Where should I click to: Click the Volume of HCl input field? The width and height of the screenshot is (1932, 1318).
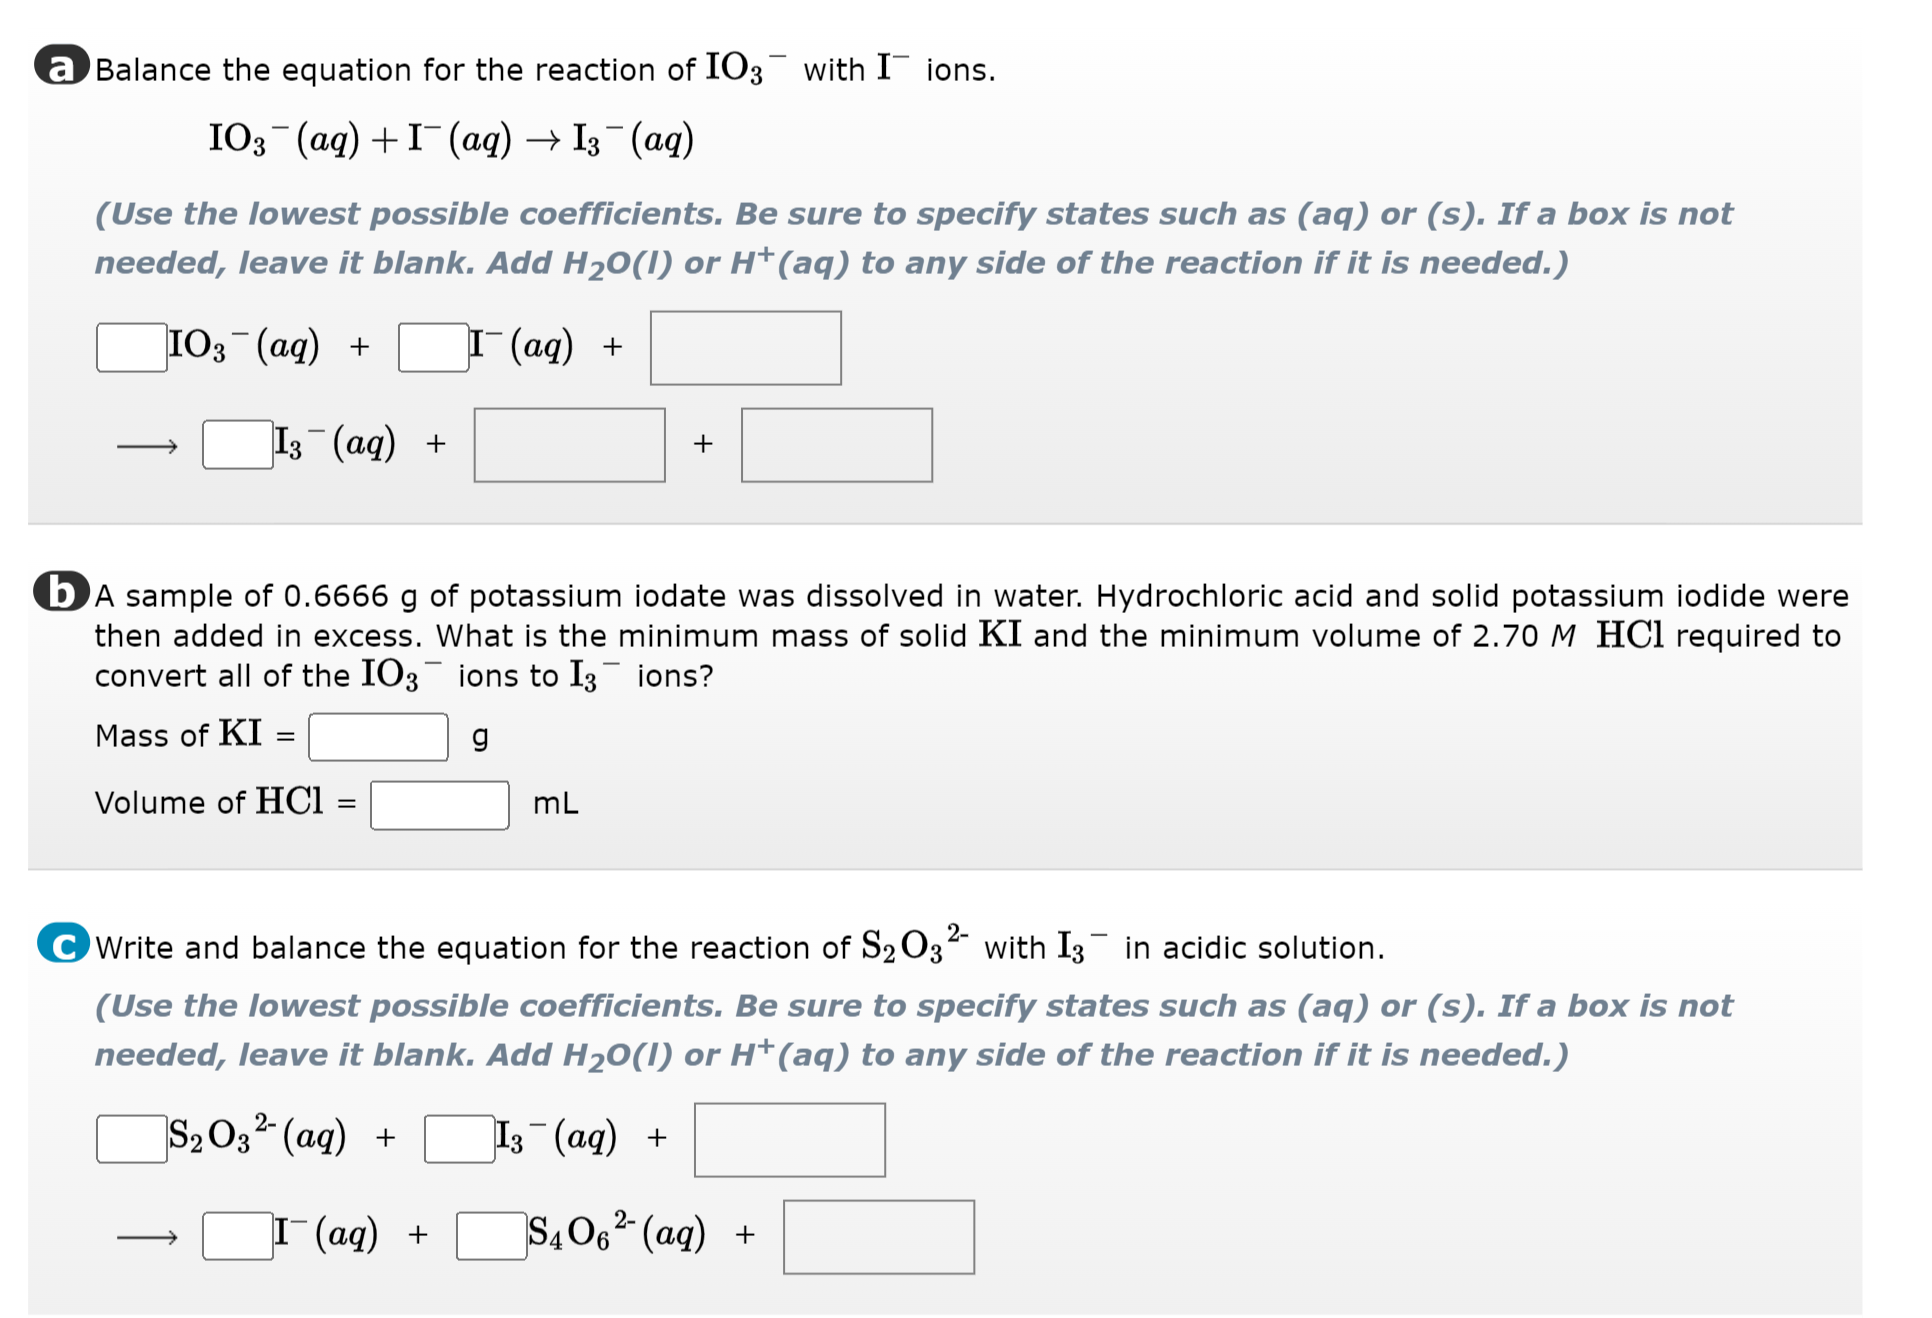[x=440, y=804]
